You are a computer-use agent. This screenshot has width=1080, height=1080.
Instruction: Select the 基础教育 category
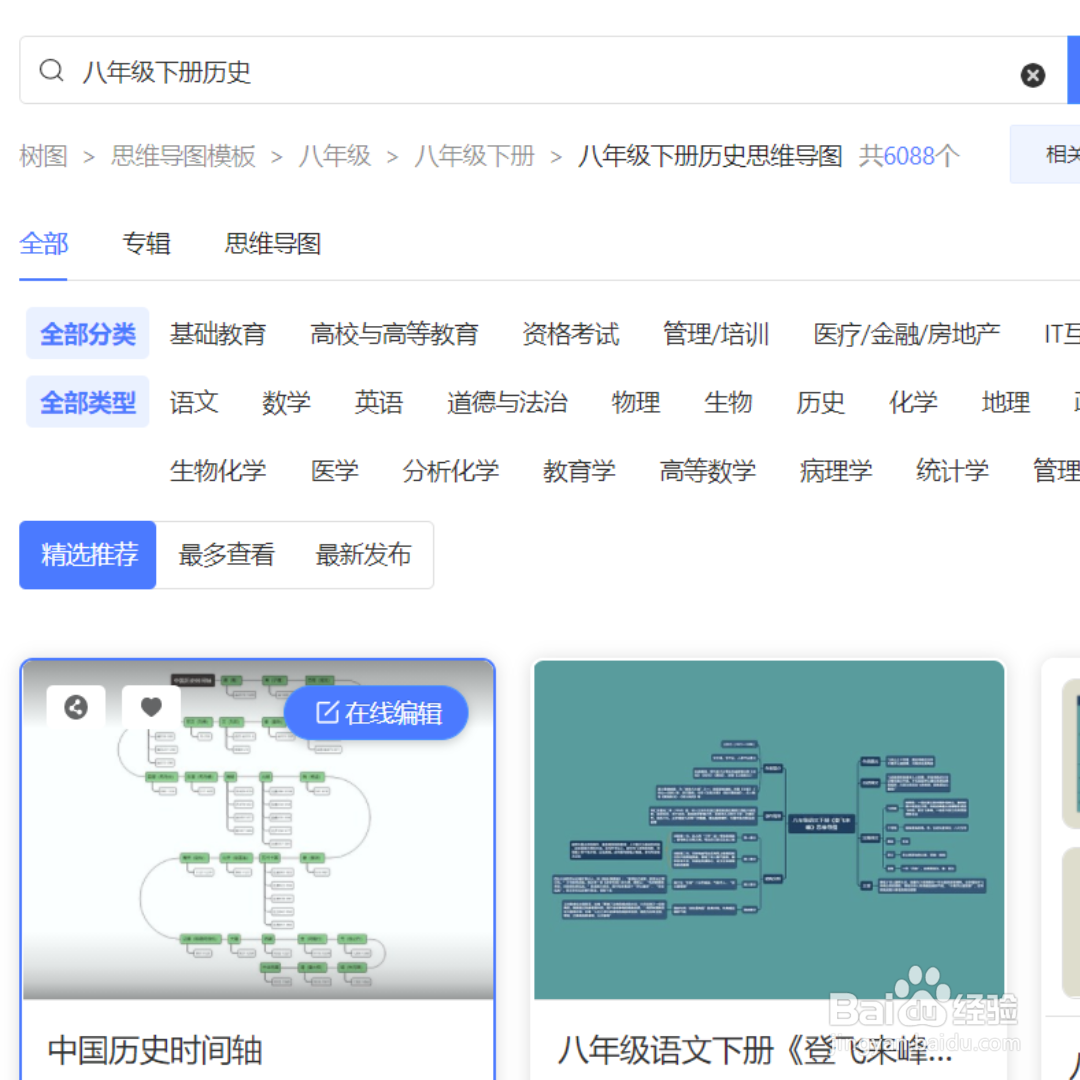click(x=218, y=334)
